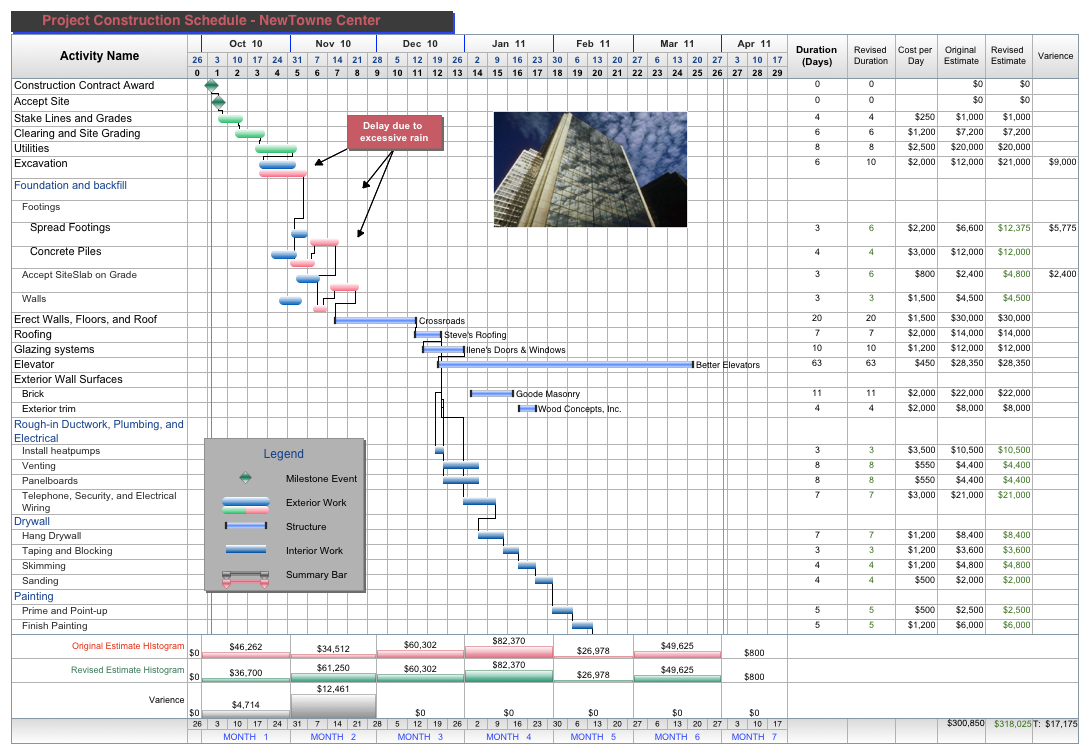
Task: Open the Foundation and backfill section header
Action: pos(70,185)
